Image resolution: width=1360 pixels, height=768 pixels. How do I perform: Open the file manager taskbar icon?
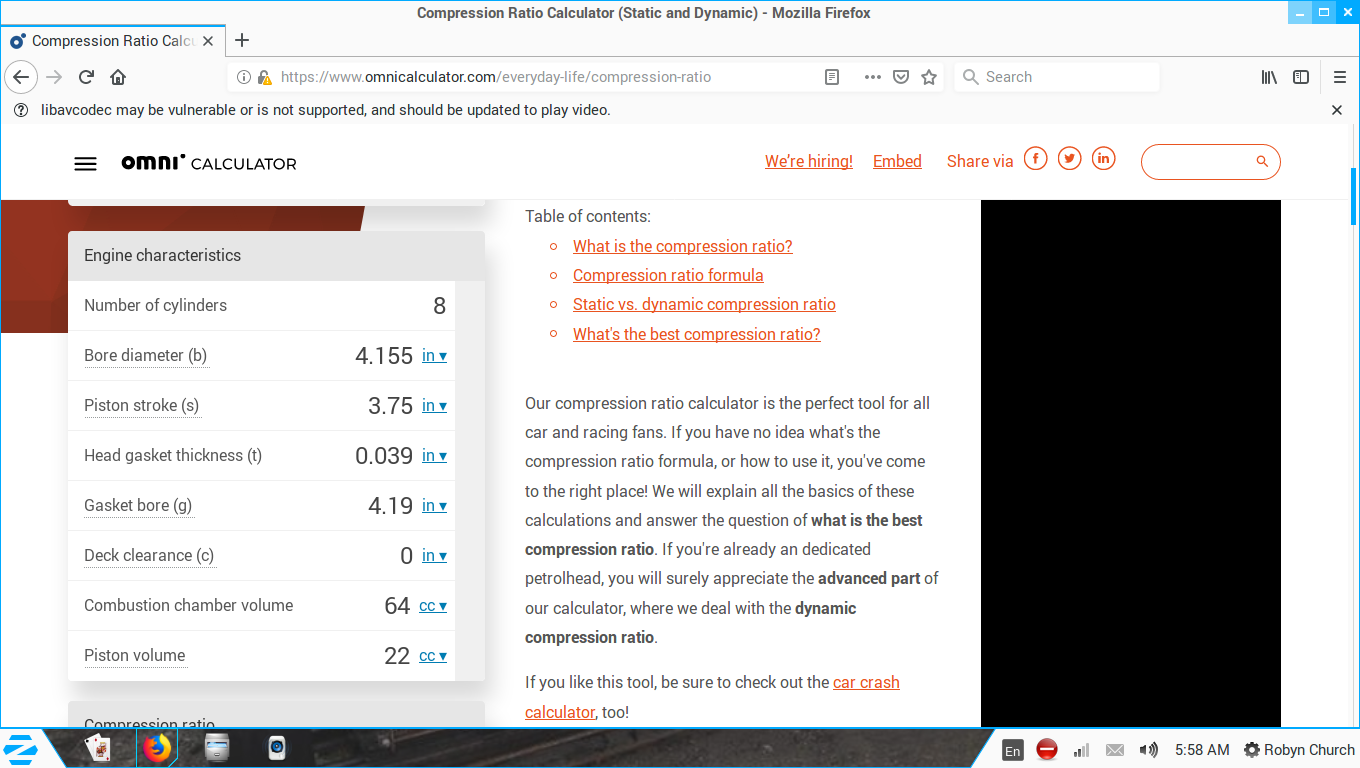(217, 748)
